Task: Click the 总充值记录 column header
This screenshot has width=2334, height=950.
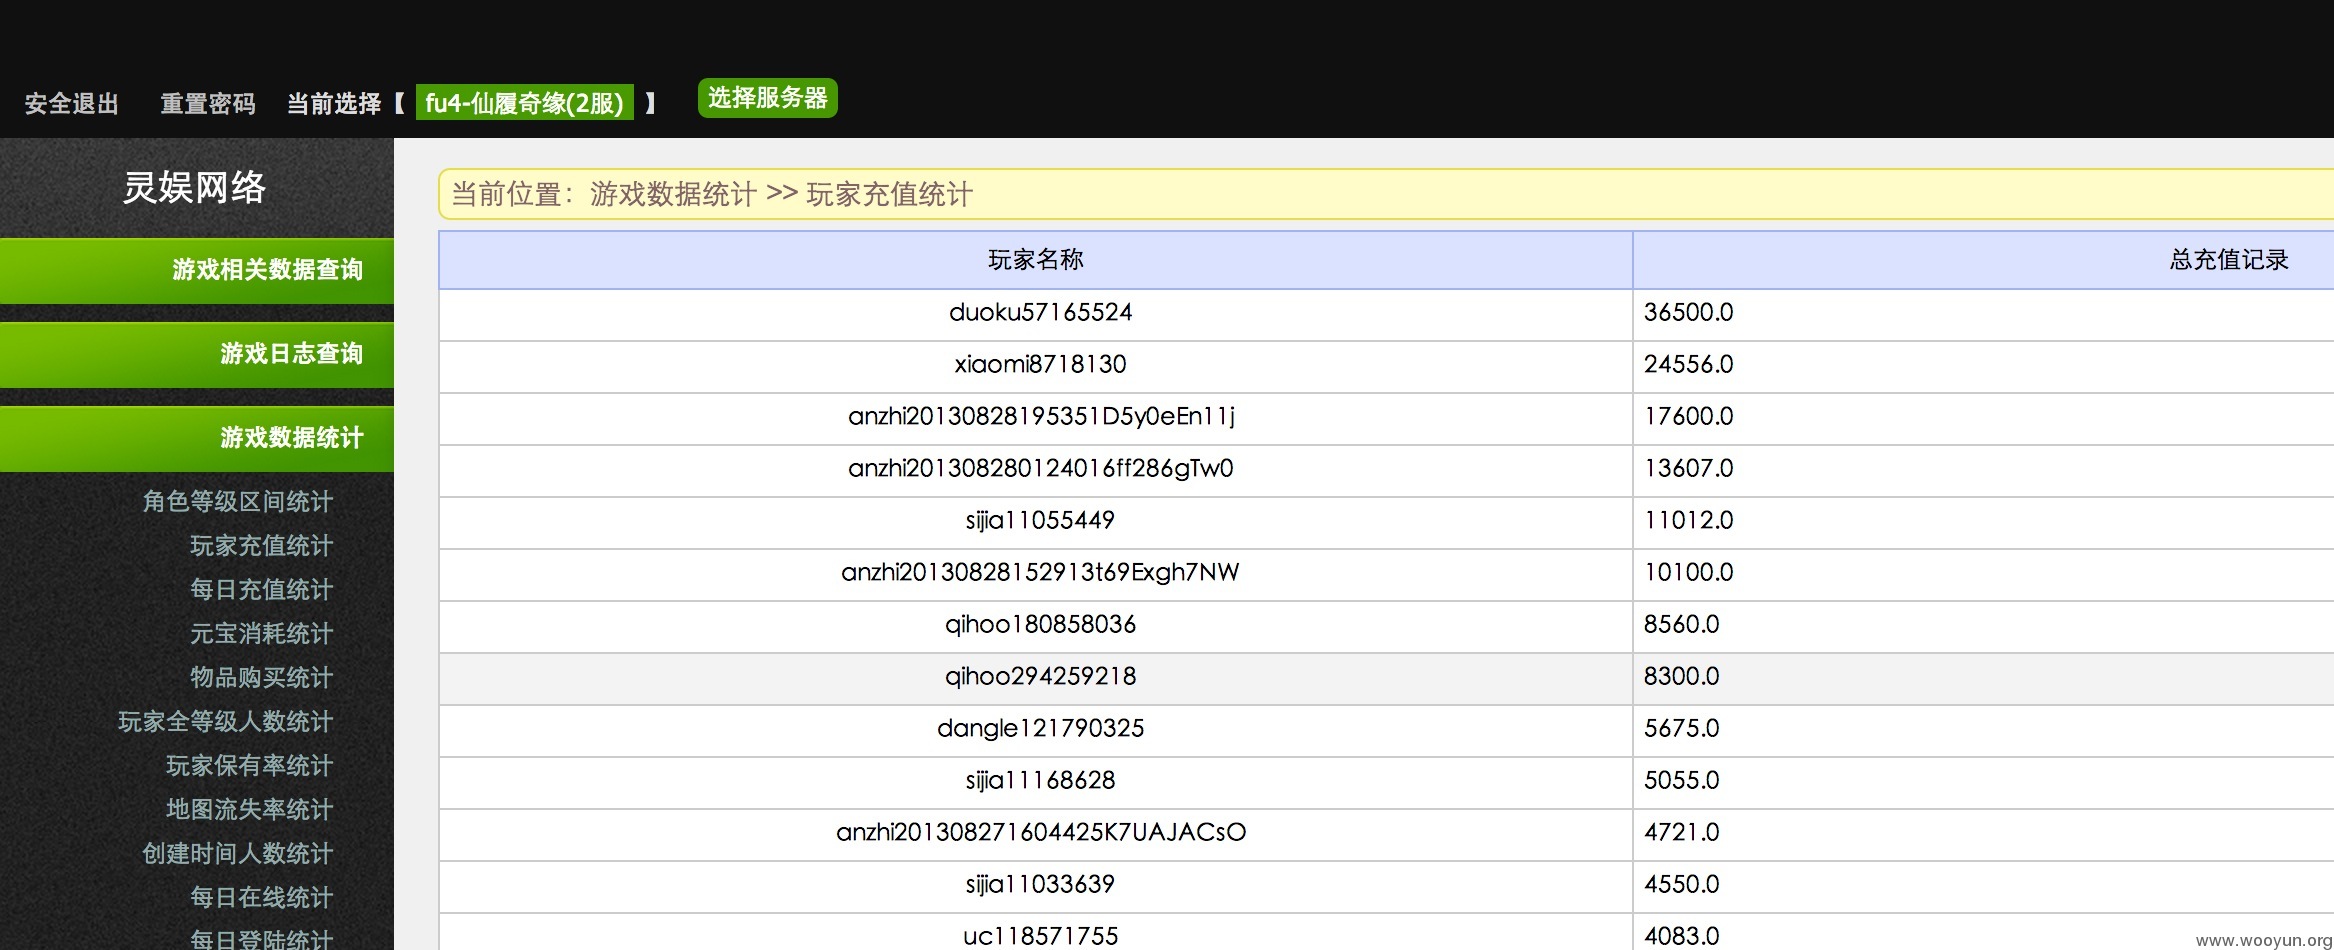Action: (2229, 260)
